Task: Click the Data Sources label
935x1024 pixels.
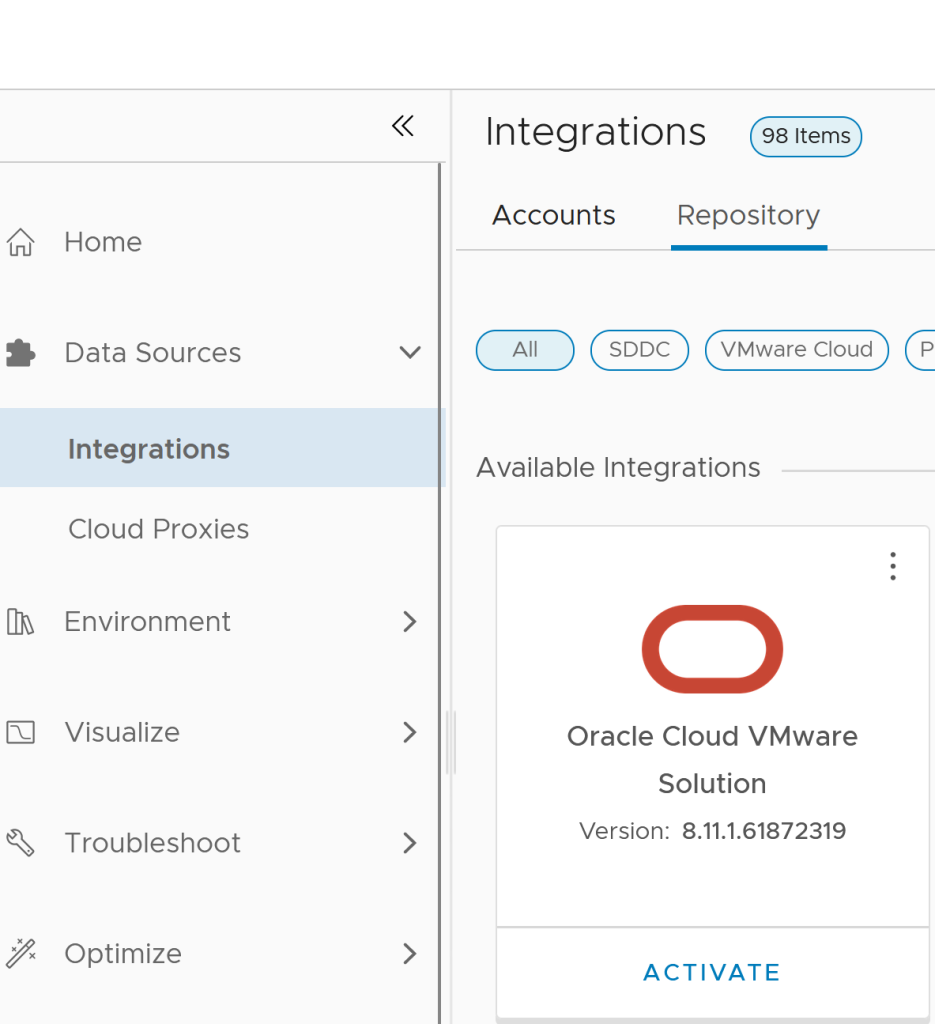Action: coord(153,353)
